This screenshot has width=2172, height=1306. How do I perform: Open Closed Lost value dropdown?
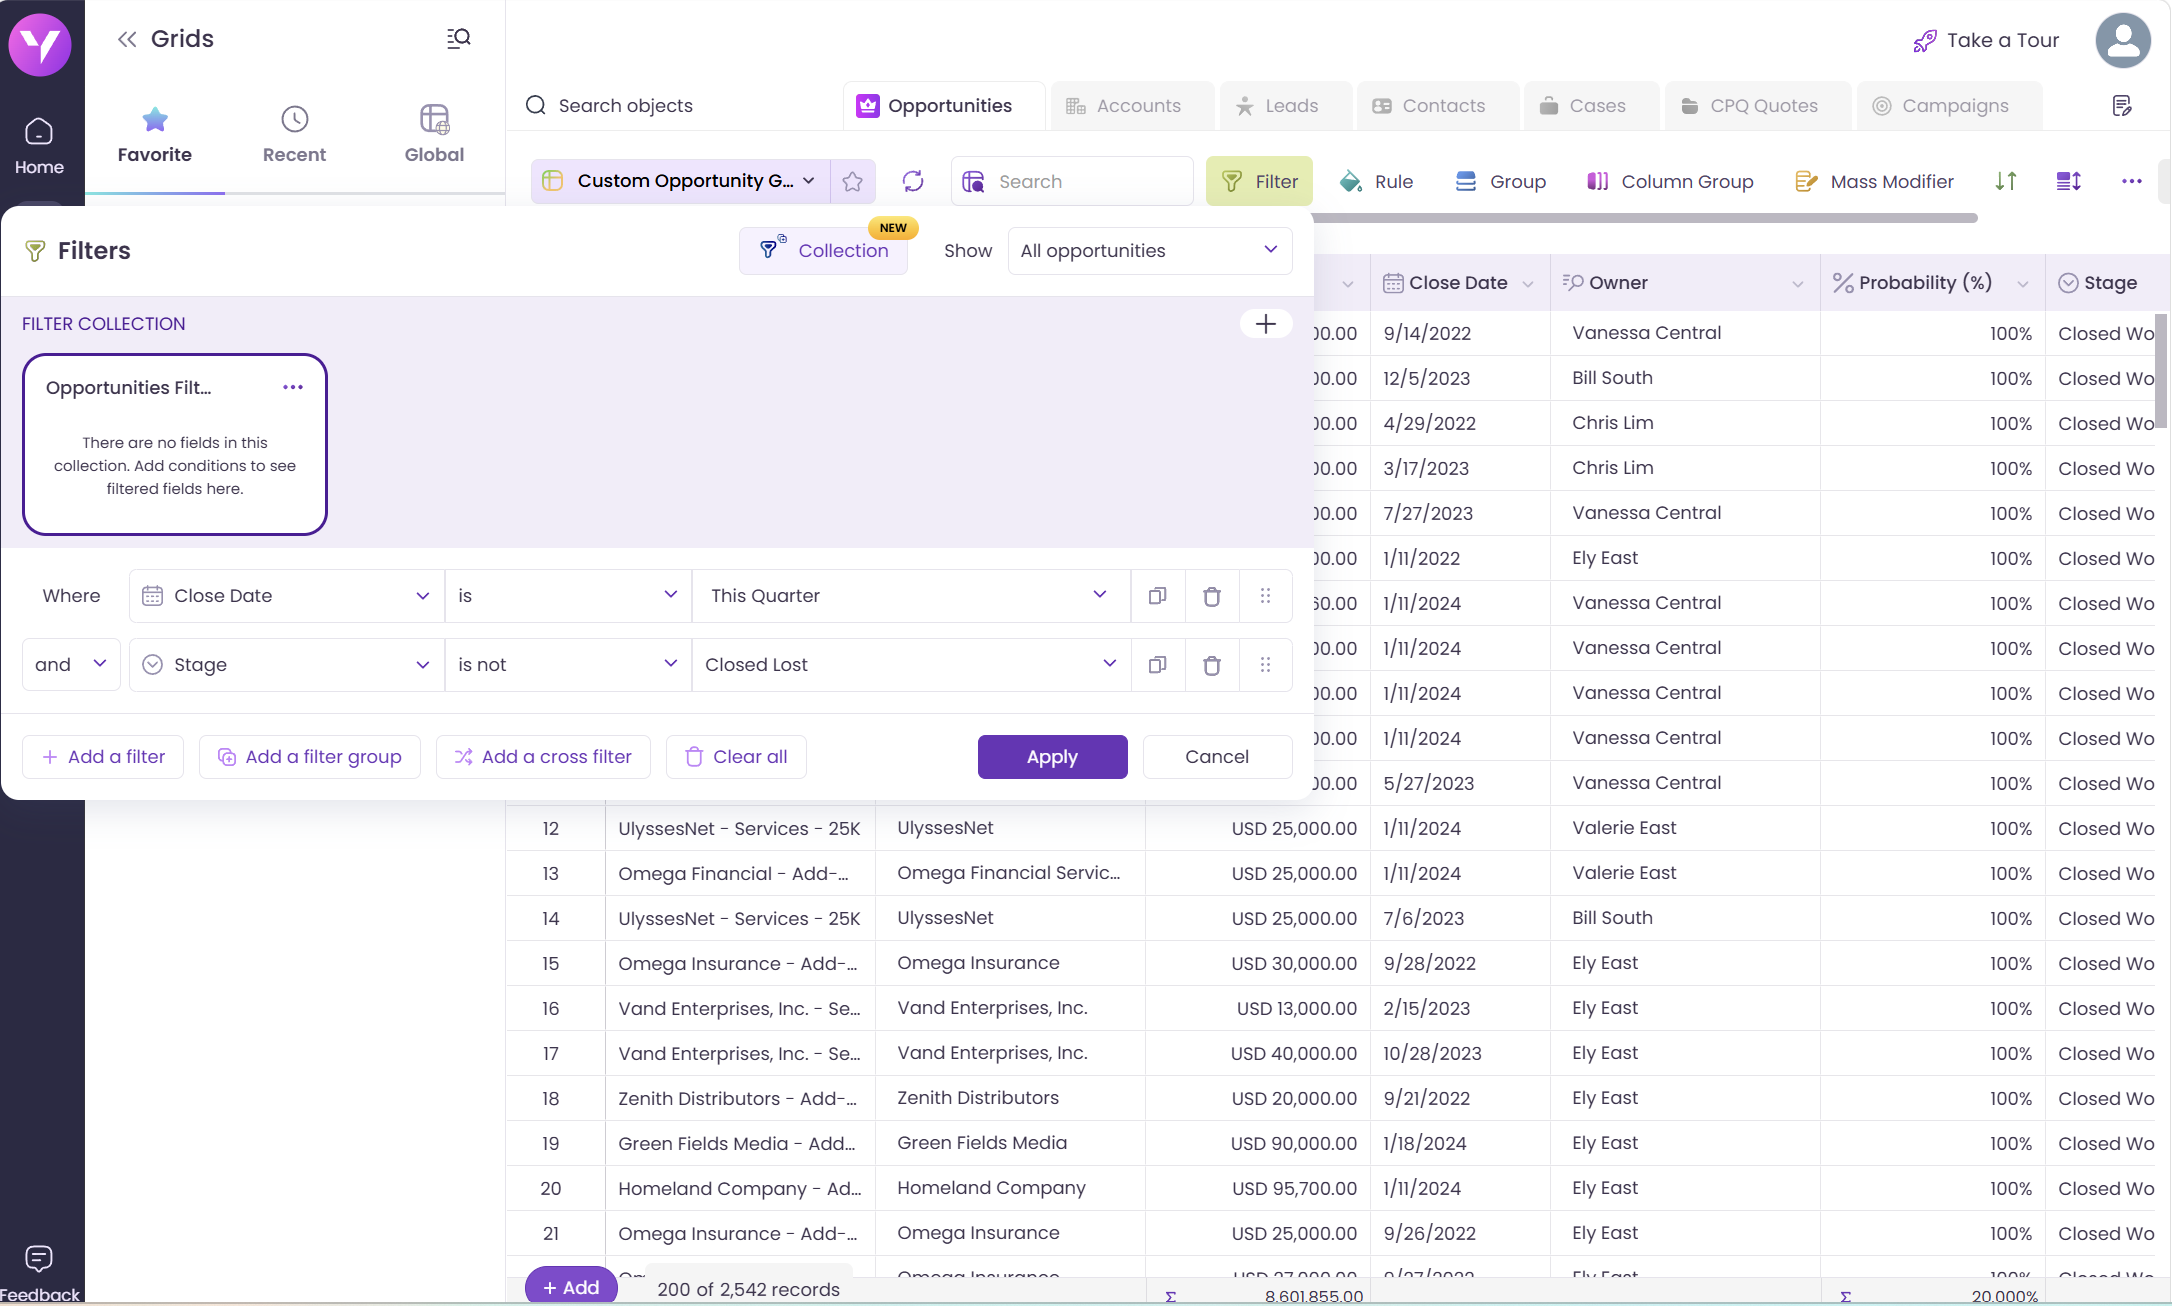point(911,665)
